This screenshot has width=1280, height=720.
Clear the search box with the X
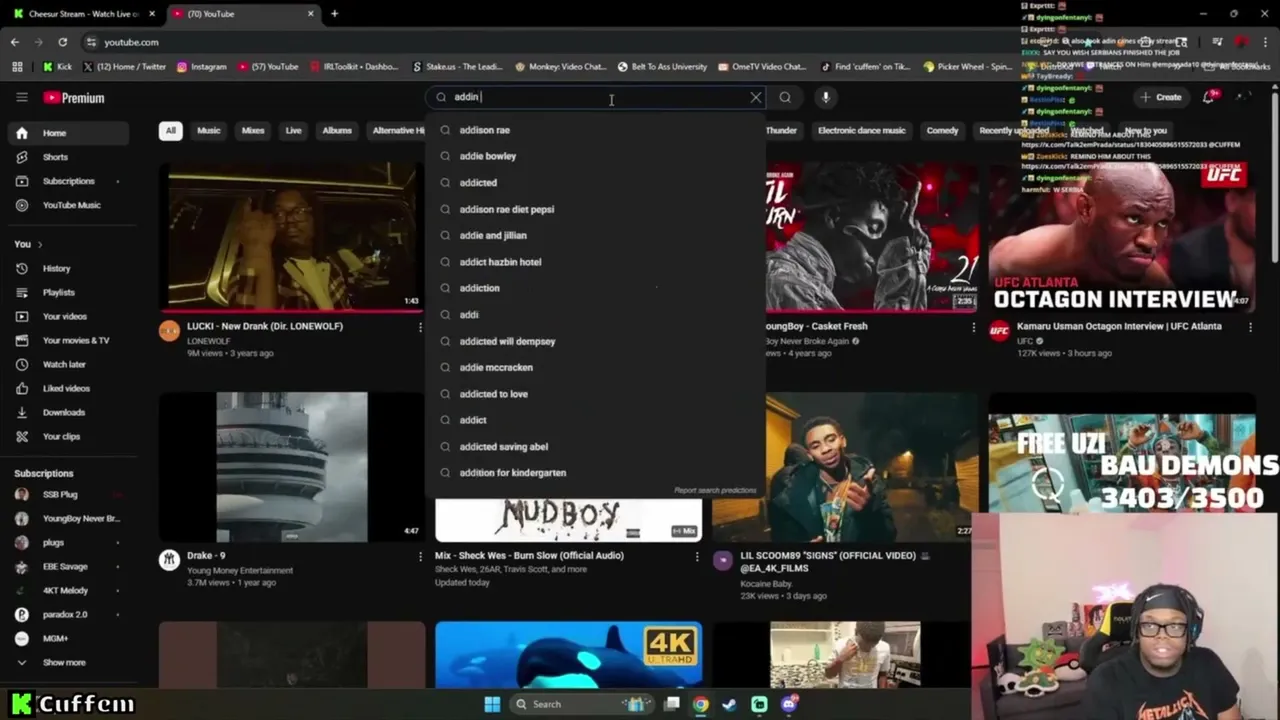pyautogui.click(x=756, y=97)
